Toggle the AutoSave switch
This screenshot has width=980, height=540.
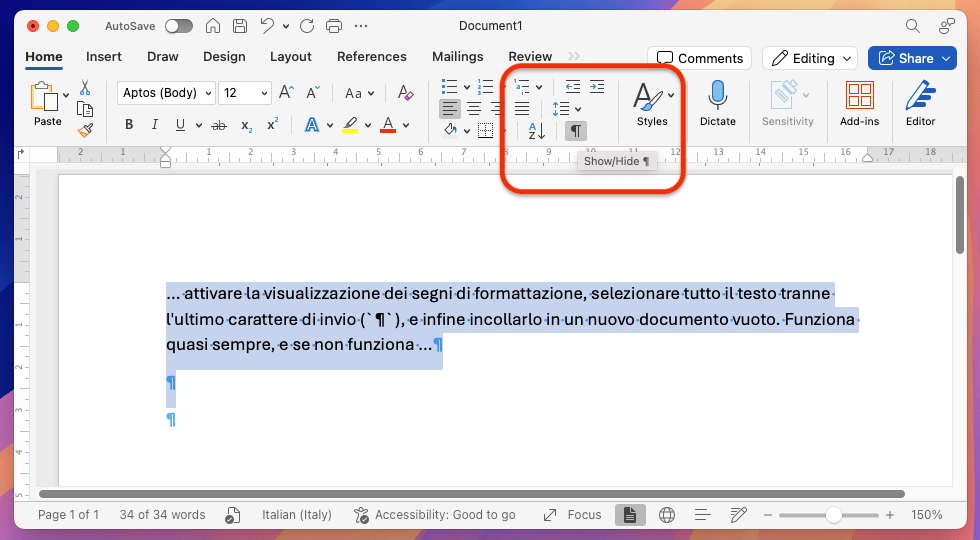[x=178, y=26]
